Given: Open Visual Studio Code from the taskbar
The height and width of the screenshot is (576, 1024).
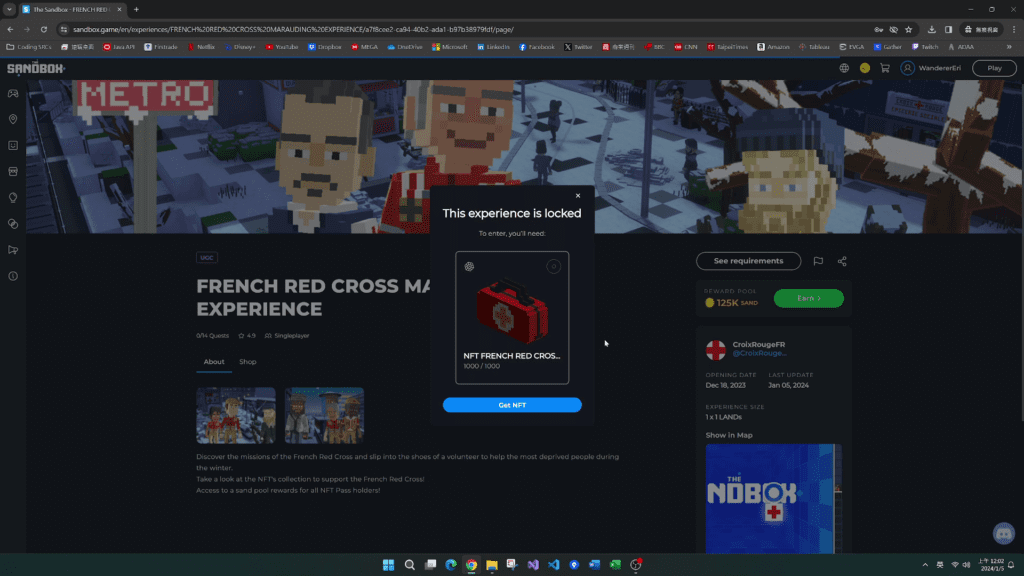Looking at the screenshot, I should [x=554, y=565].
